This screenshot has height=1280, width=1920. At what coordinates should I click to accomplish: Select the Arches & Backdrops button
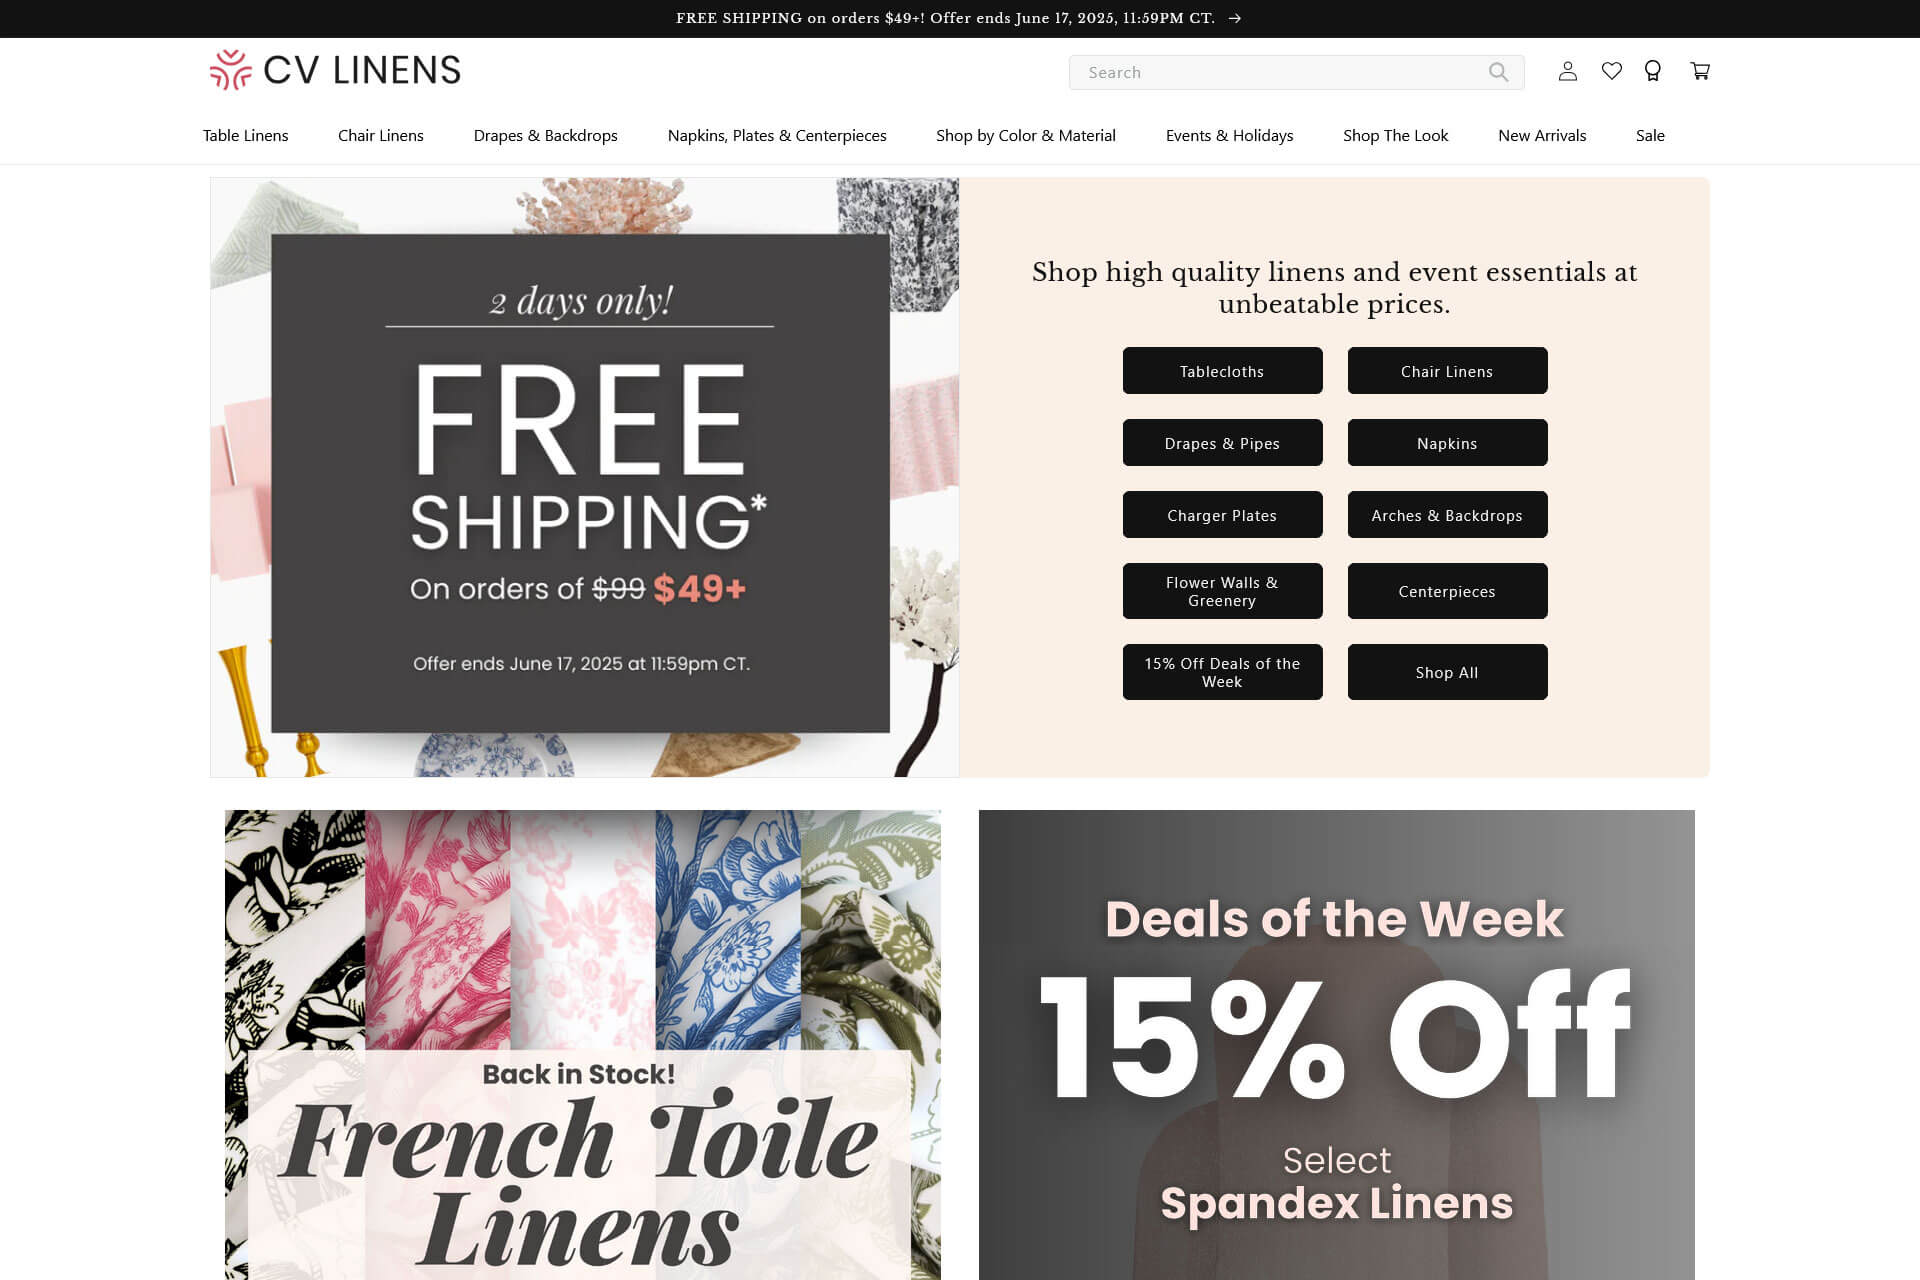[1447, 515]
